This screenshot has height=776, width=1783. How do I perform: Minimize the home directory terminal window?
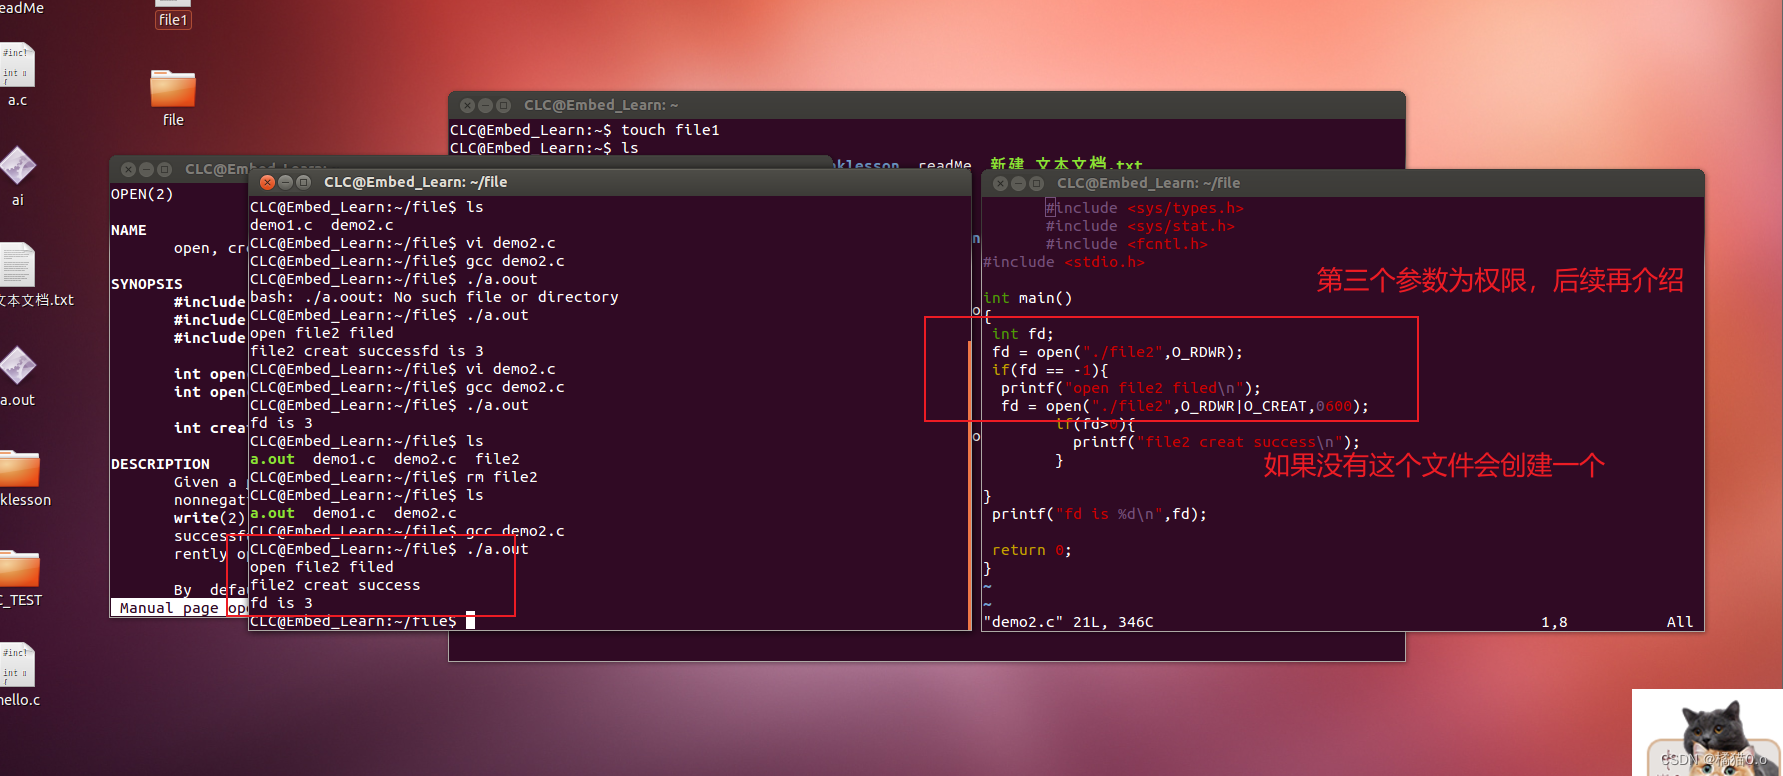pos(485,105)
